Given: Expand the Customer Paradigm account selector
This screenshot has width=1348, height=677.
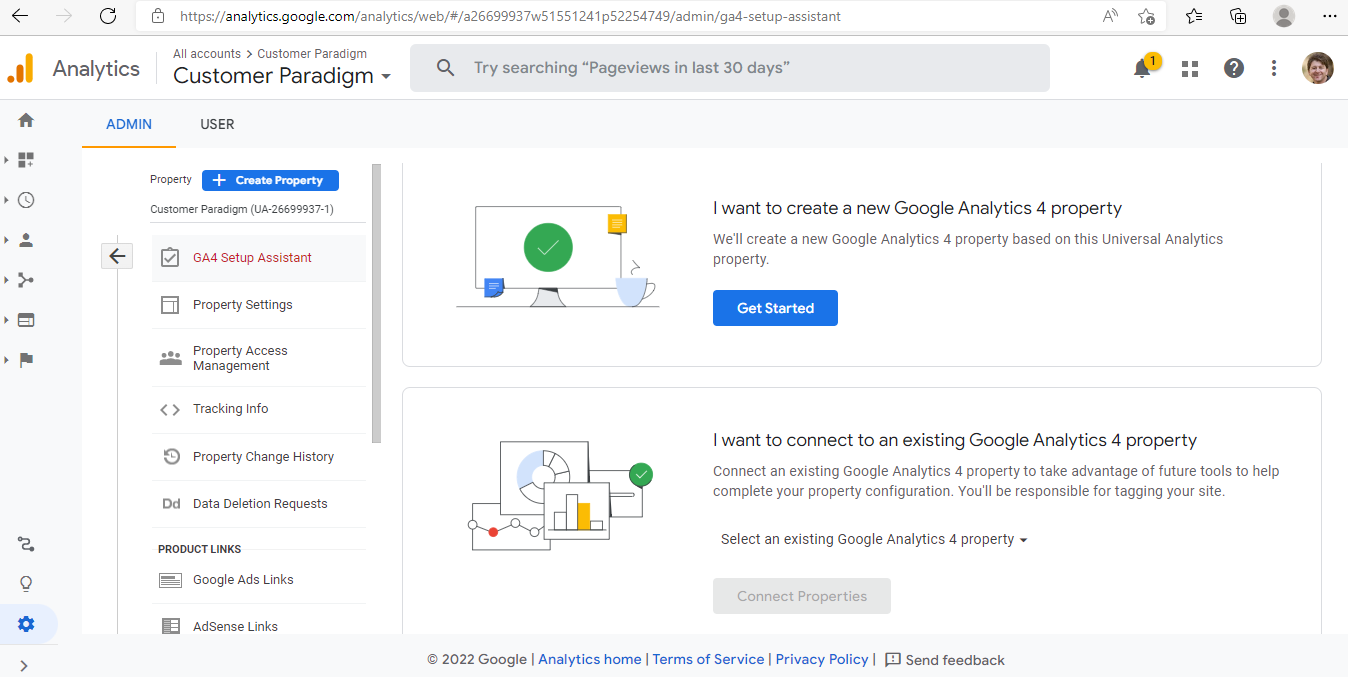Looking at the screenshot, I should pos(282,76).
